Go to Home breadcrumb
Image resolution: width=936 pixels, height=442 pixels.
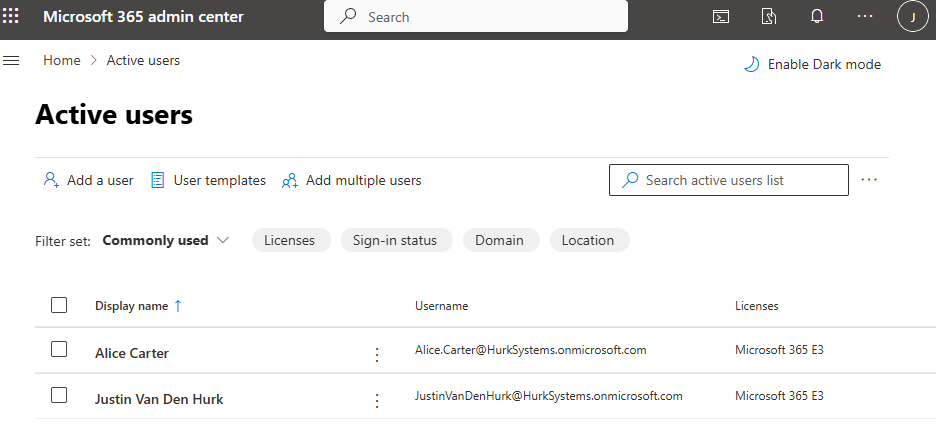click(61, 60)
